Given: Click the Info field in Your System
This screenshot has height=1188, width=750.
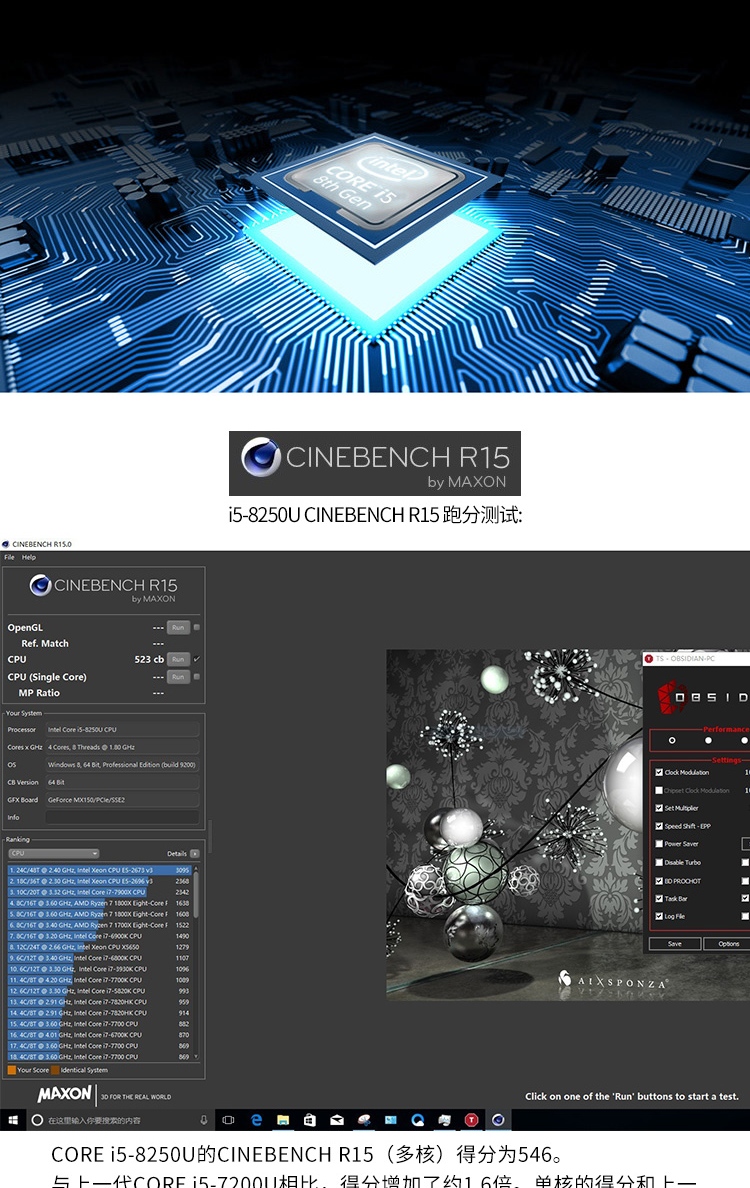Looking at the screenshot, I should pos(122,817).
